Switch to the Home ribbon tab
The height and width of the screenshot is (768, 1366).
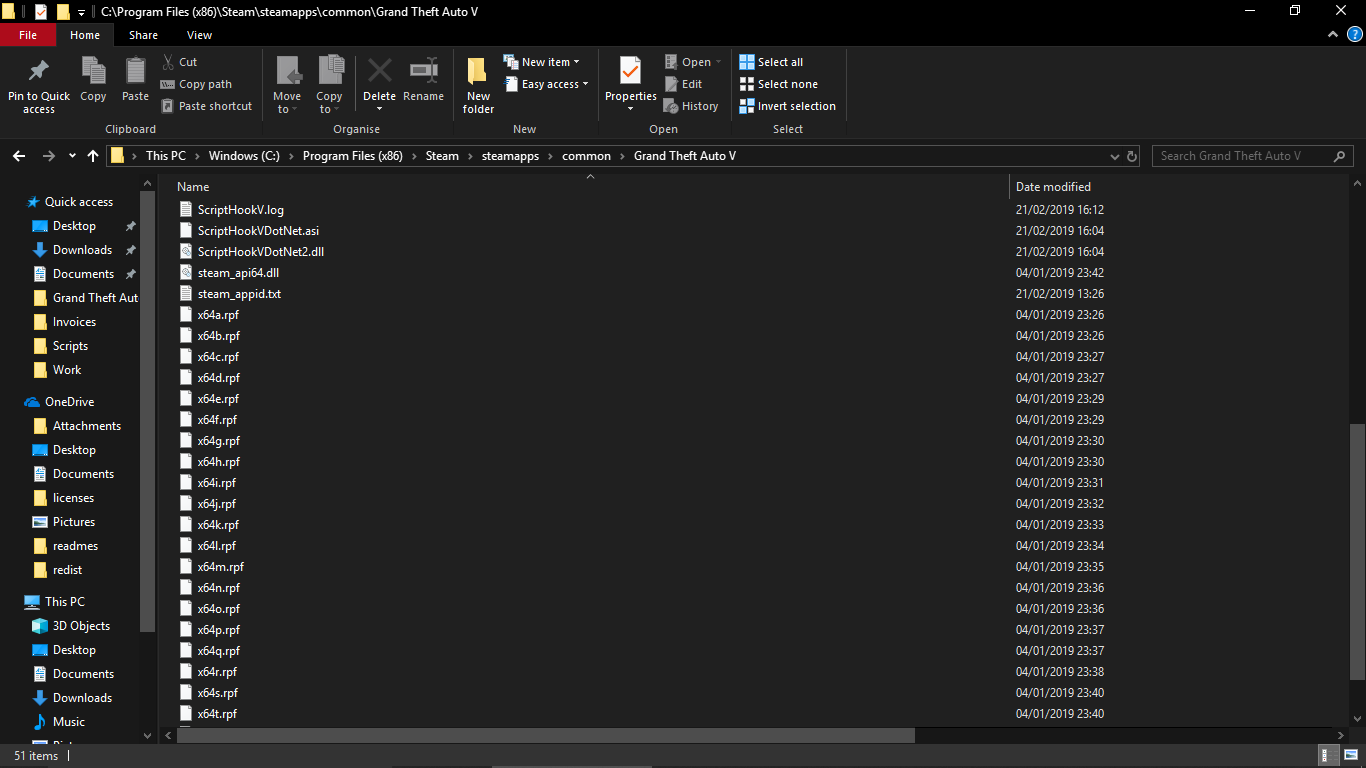click(85, 35)
